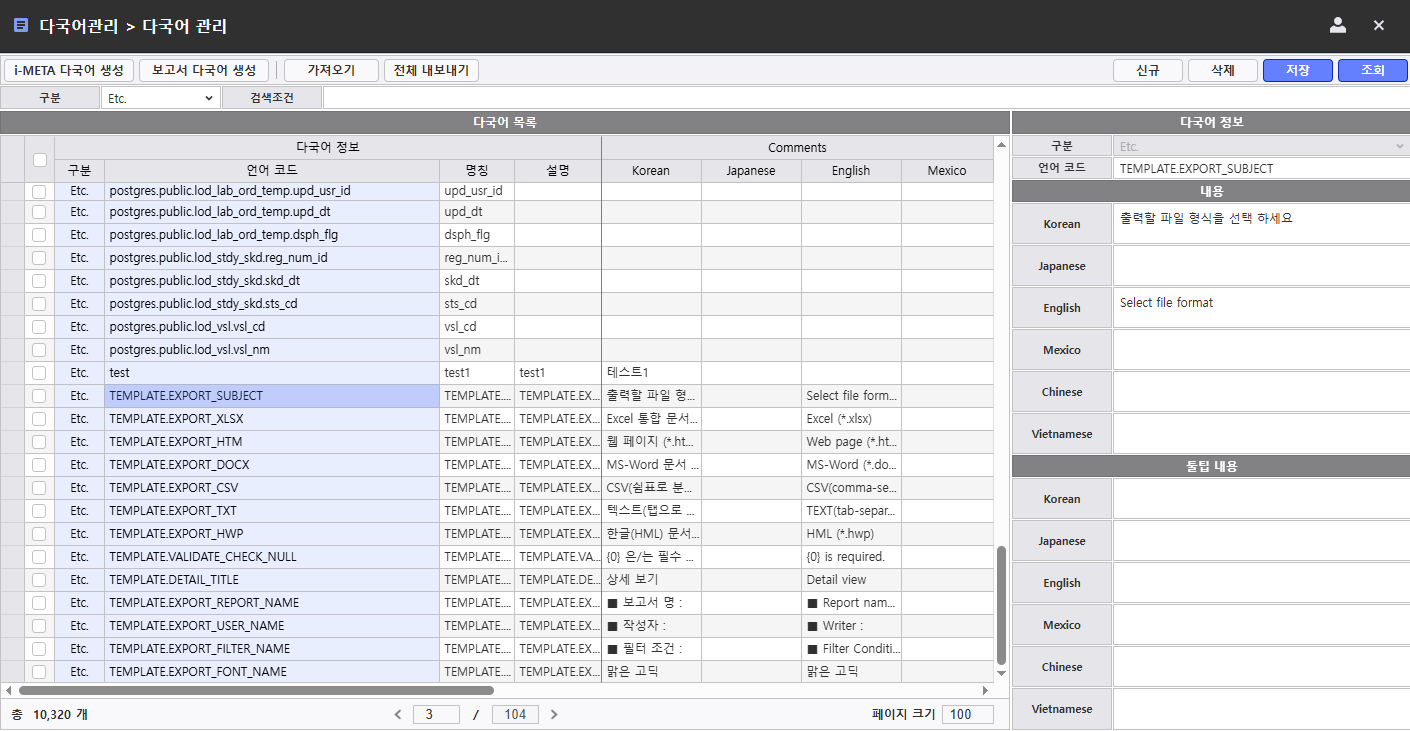Click the vertical scrollbar thumb in grid
This screenshot has height=731, width=1410.
point(1002,605)
